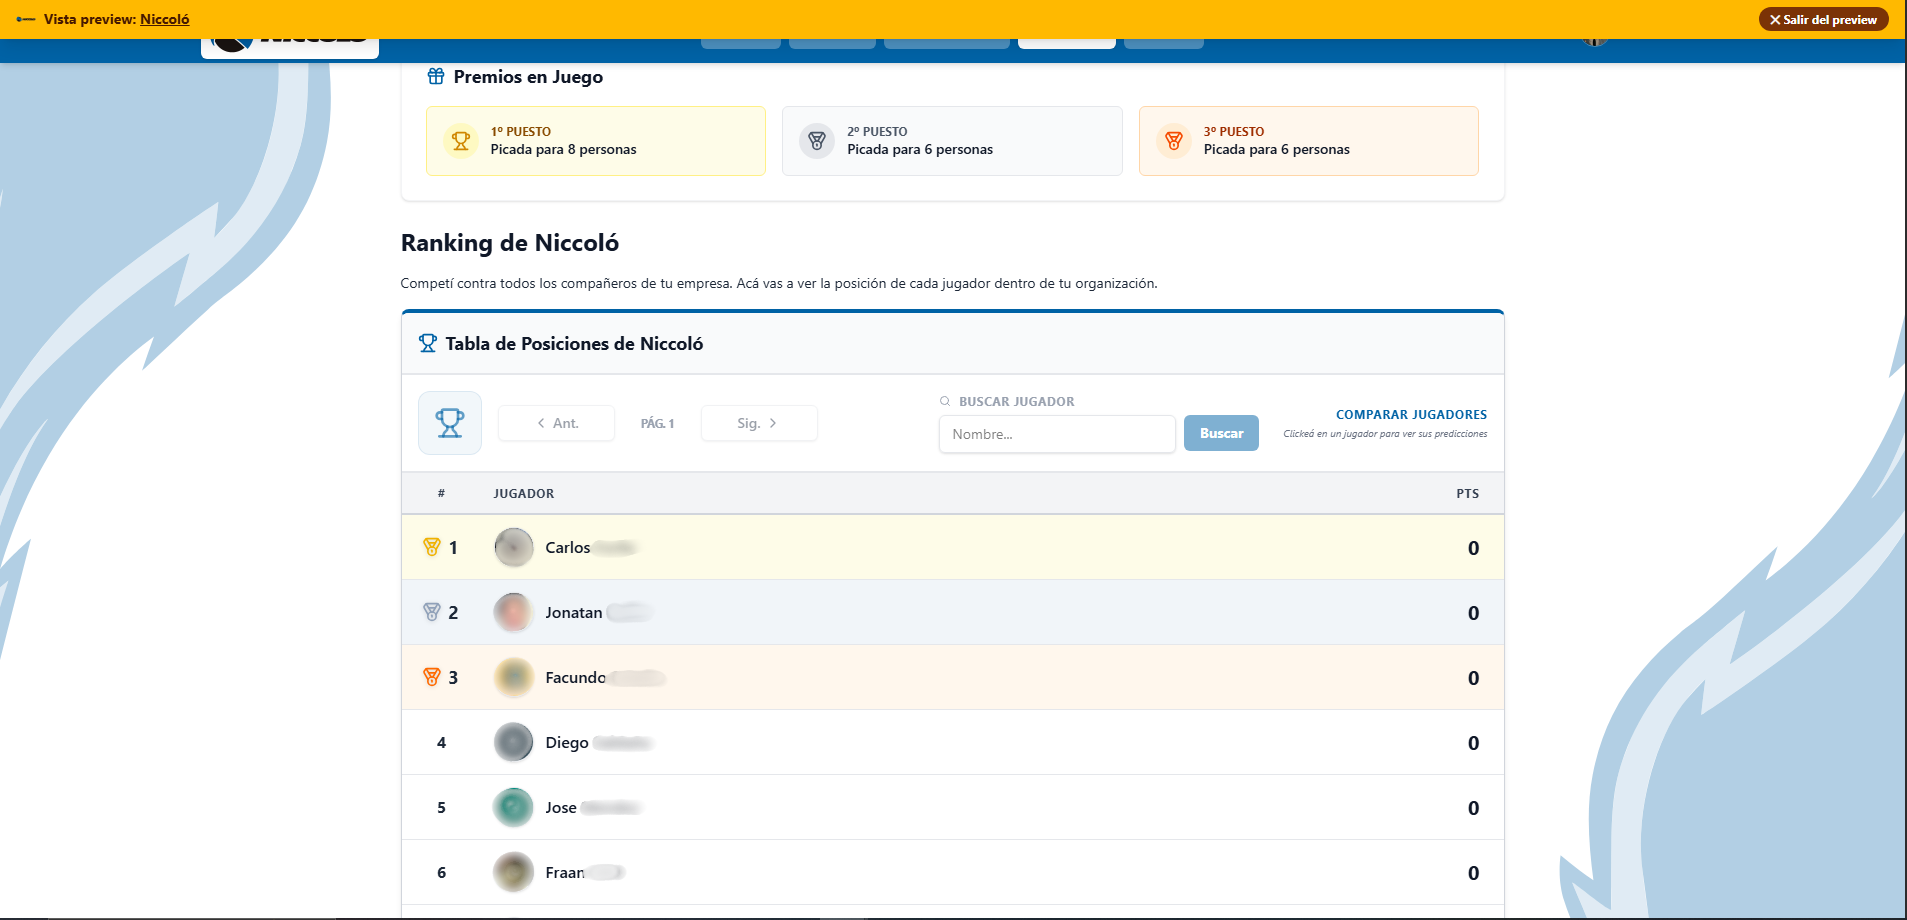Select player name Jose in ranking

pos(561,807)
